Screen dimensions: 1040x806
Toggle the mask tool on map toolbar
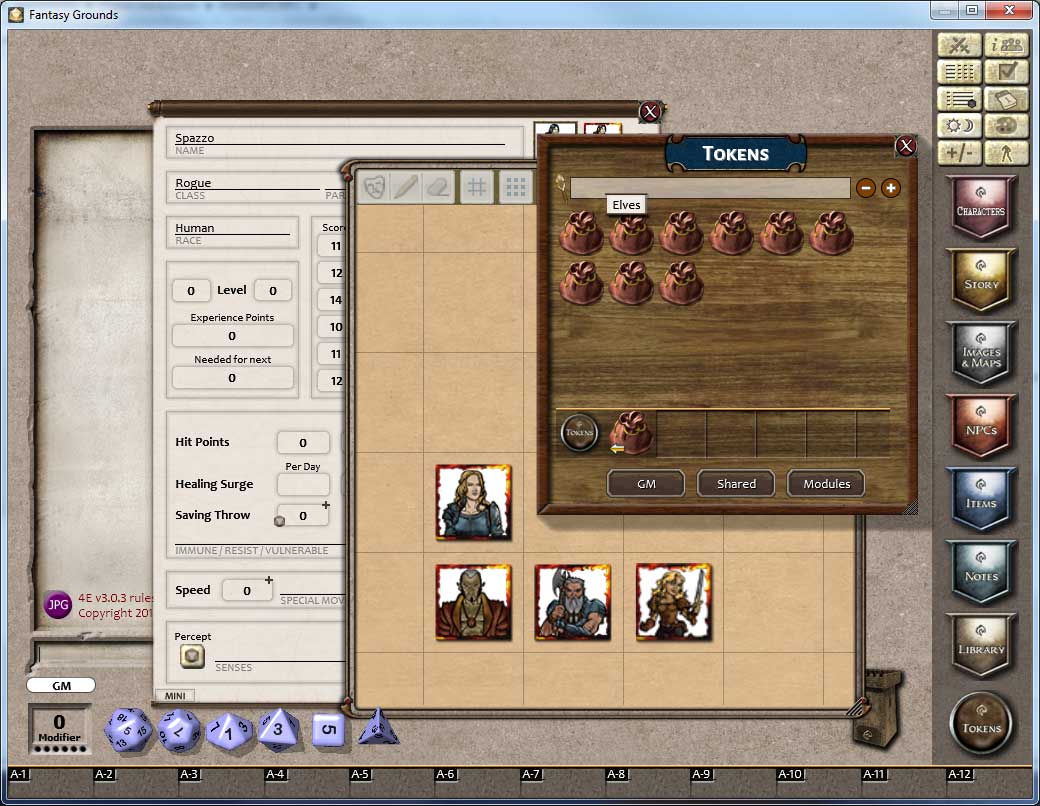[374, 188]
